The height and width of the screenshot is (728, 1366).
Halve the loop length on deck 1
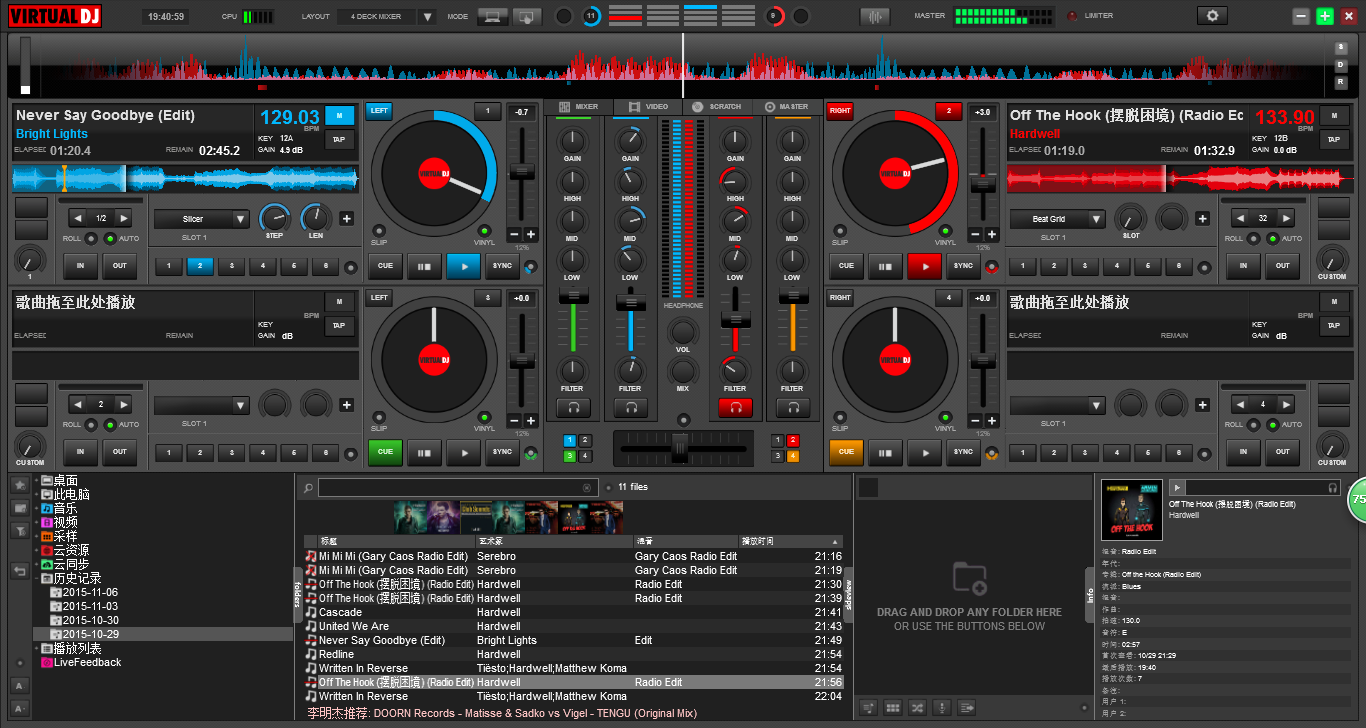pyautogui.click(x=77, y=218)
